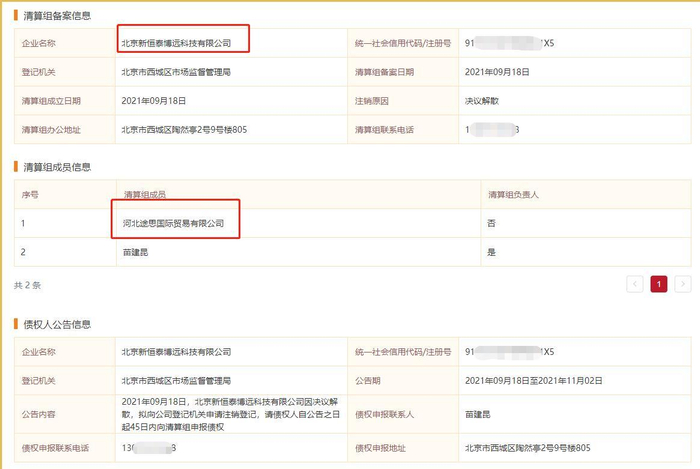The width and height of the screenshot is (700, 469).
Task: Click the 共 2 条 record count
Action: click(27, 285)
